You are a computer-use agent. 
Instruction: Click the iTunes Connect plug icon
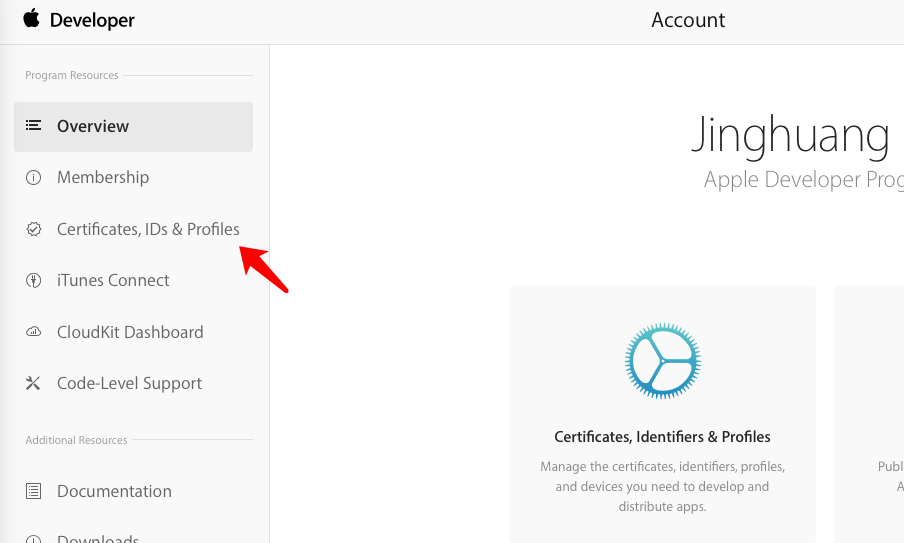(x=33, y=281)
